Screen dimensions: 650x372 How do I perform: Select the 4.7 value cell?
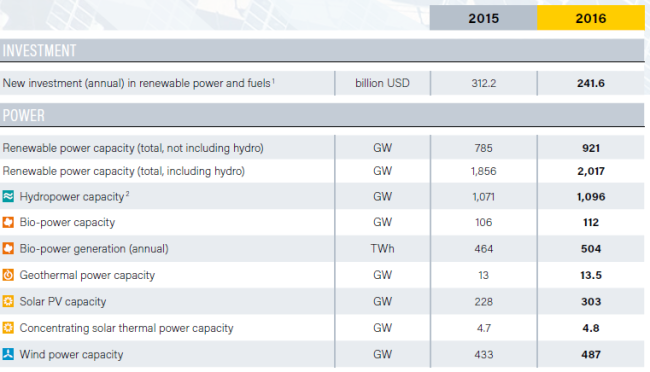483,328
